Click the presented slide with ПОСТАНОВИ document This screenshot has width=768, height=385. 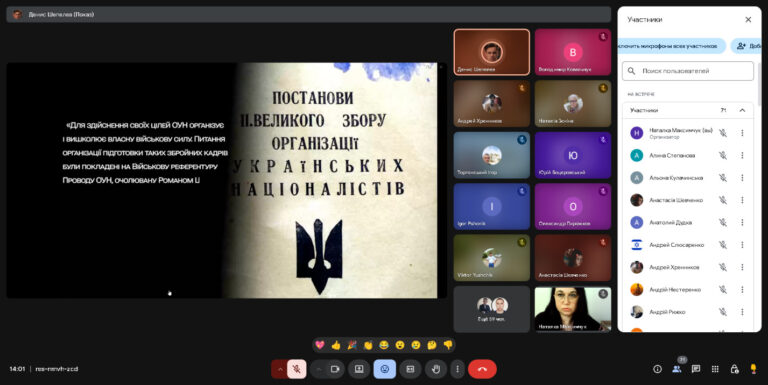pos(226,180)
